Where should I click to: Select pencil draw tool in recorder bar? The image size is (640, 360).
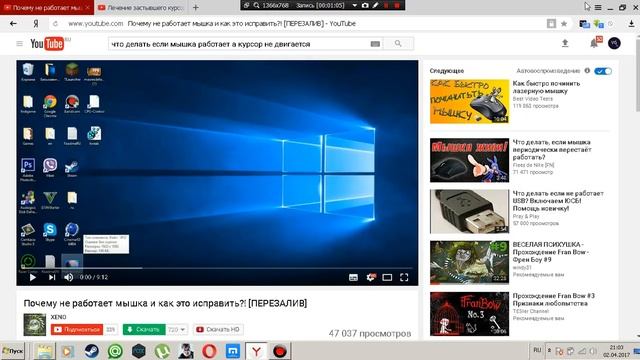(x=376, y=5)
